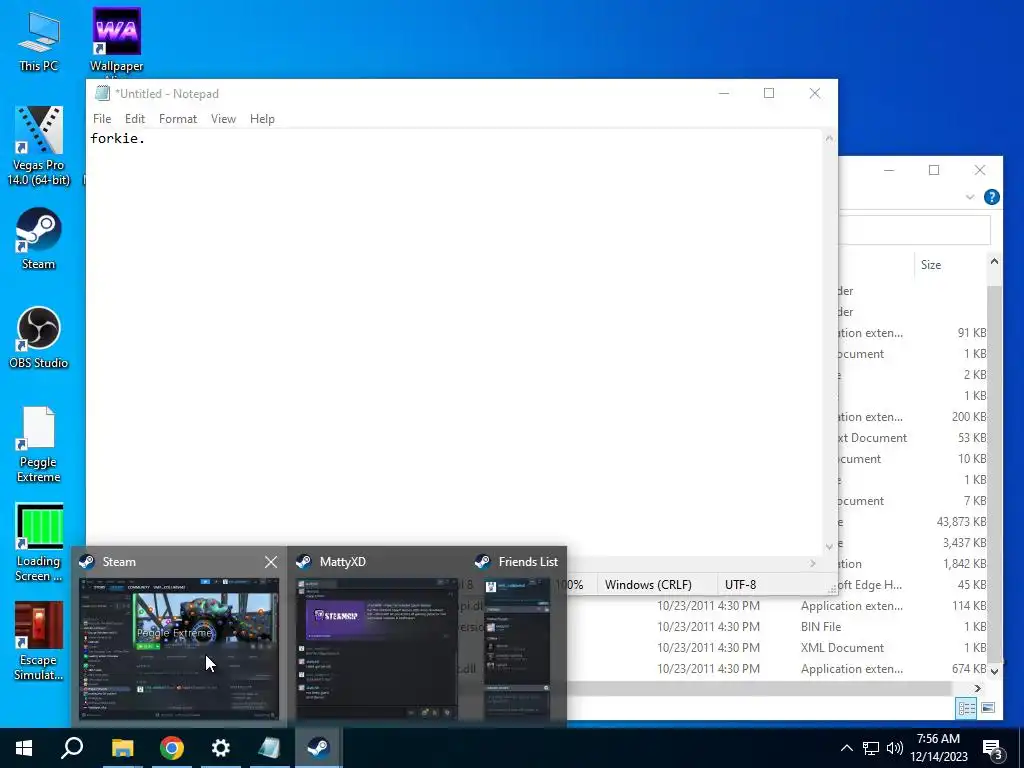The width and height of the screenshot is (1024, 768).
Task: Select the Loading Screen desktop shortcut
Action: click(x=39, y=542)
